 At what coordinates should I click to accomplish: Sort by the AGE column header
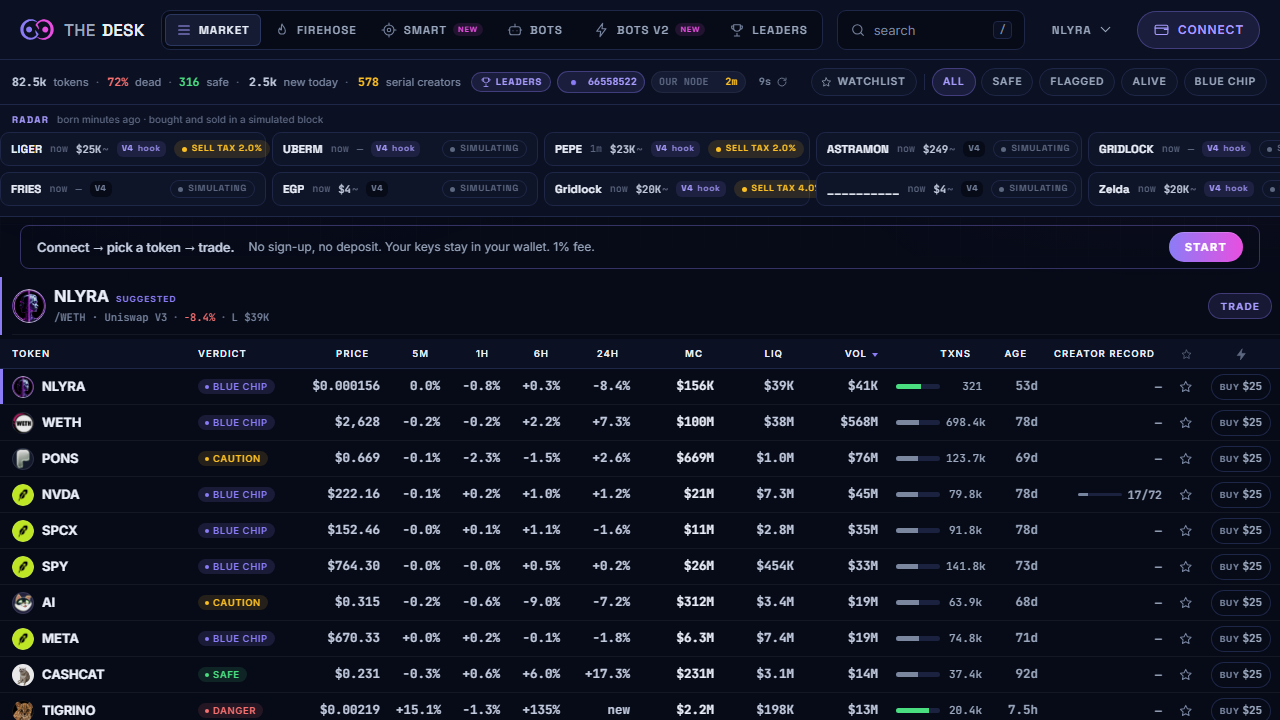coord(1015,354)
